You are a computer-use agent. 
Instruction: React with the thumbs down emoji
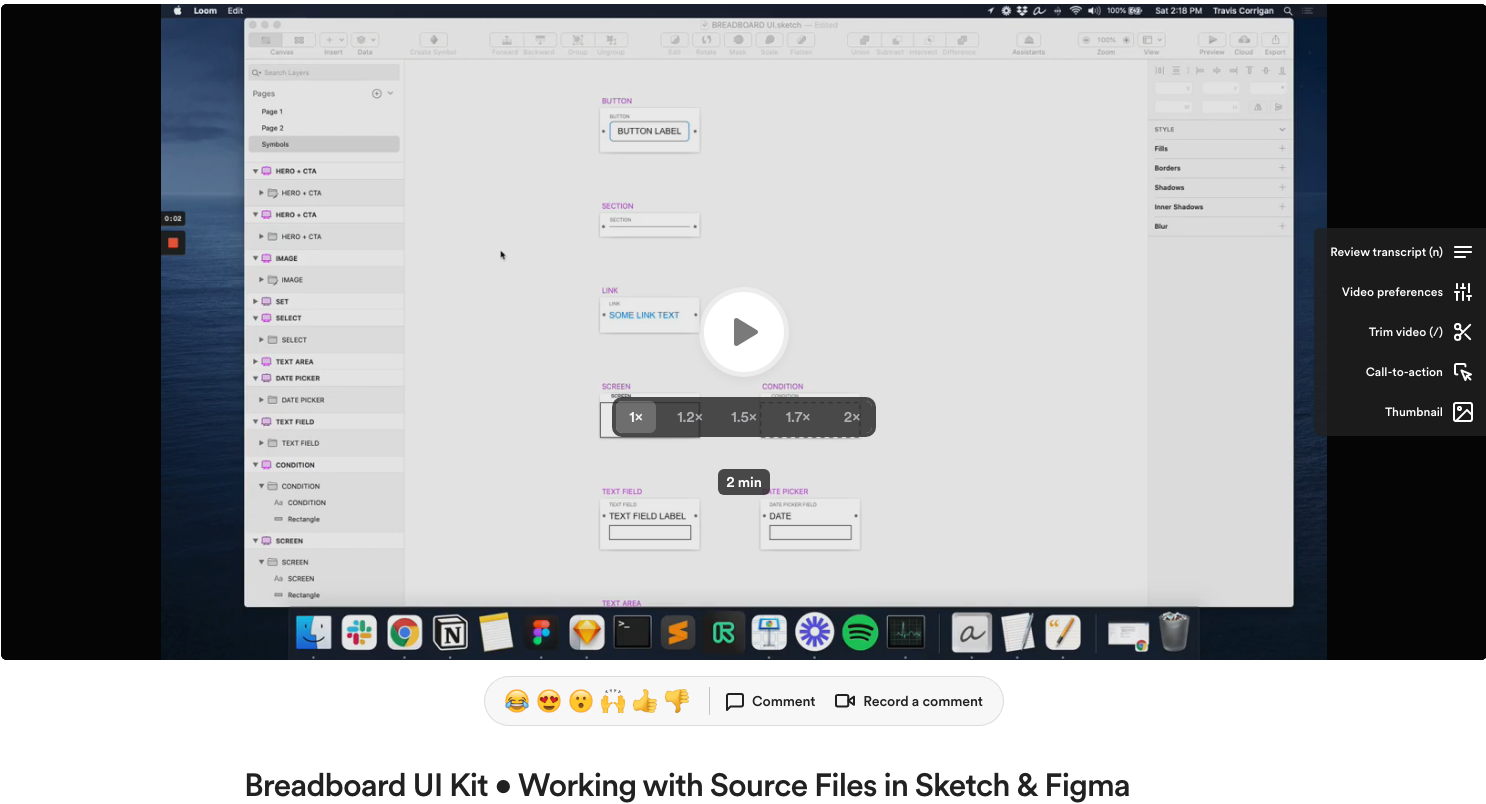pyautogui.click(x=677, y=701)
